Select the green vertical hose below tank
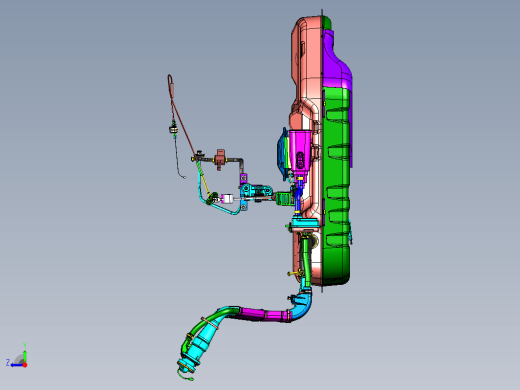This screenshot has height=390, width=520. (x=306, y=262)
